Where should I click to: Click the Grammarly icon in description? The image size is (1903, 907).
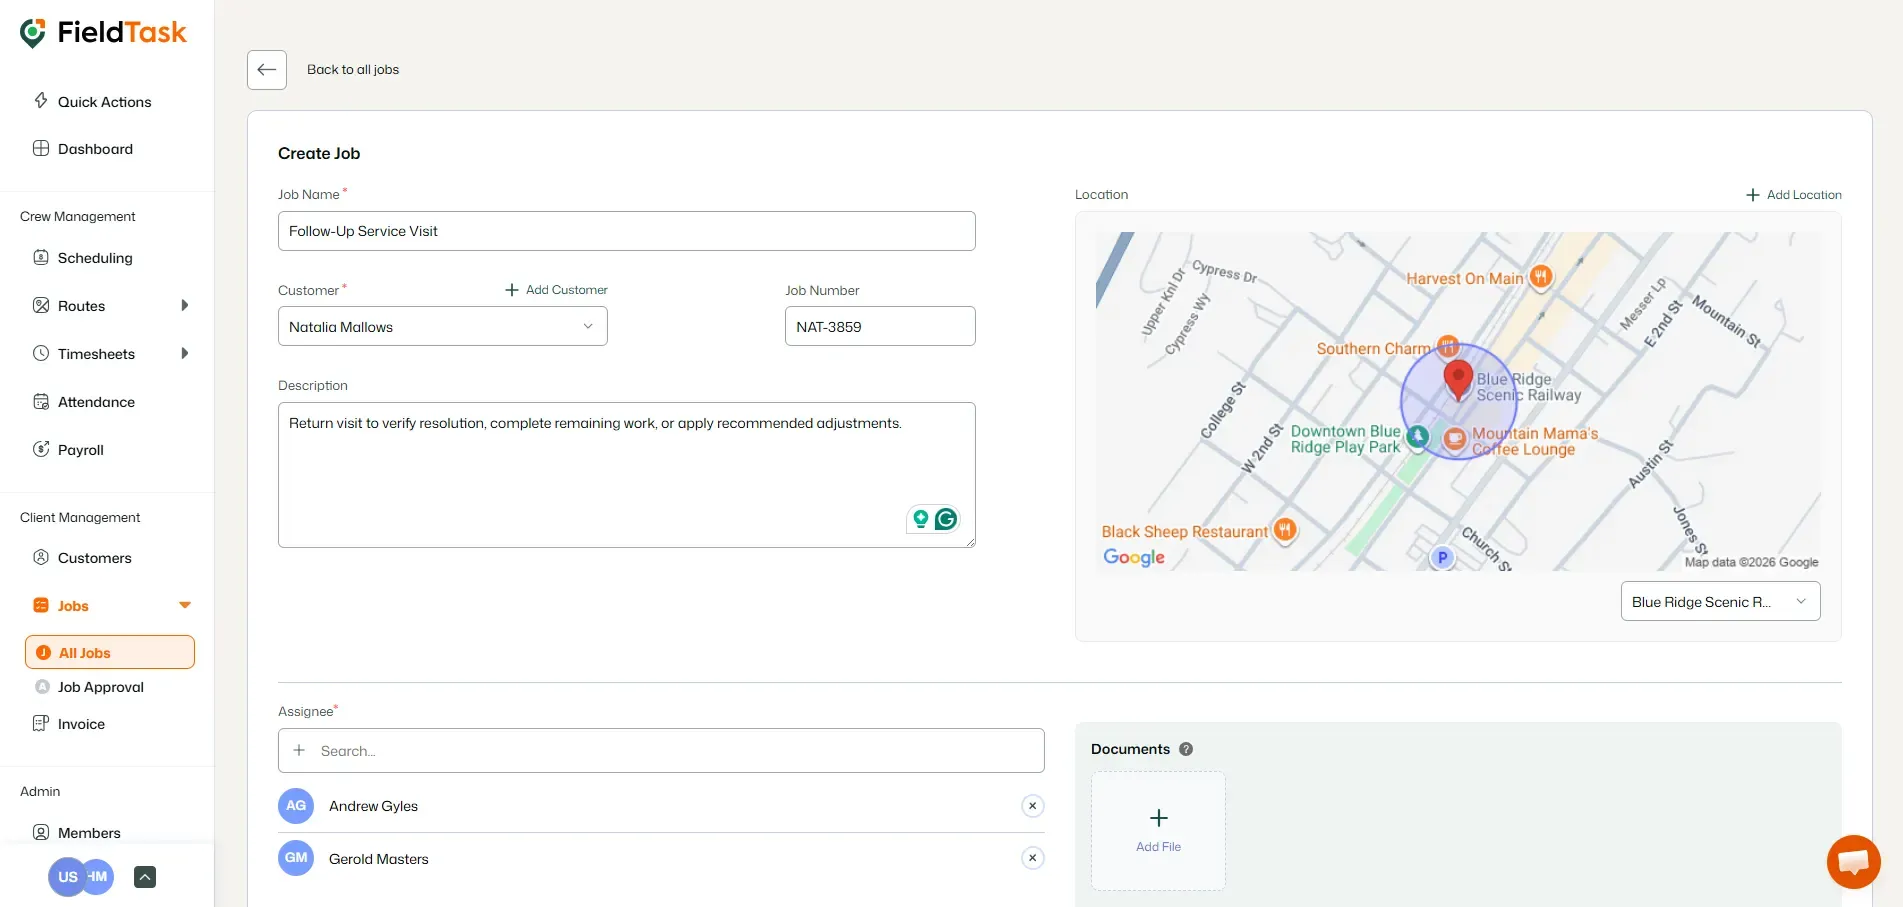click(946, 519)
